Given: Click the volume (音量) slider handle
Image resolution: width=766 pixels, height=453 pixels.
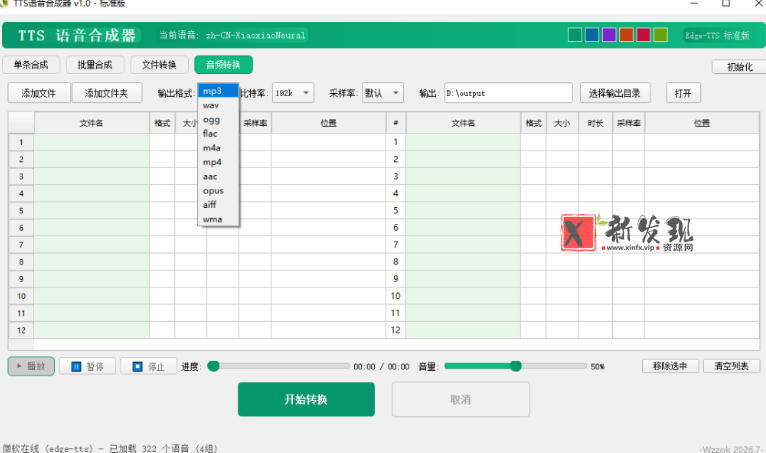Looking at the screenshot, I should (516, 366).
